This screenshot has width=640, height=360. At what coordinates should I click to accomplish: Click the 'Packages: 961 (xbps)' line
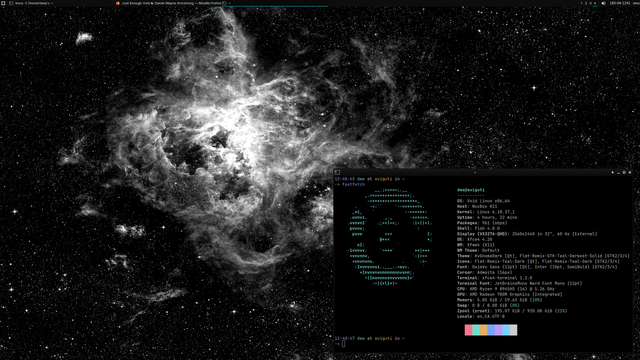coord(482,223)
